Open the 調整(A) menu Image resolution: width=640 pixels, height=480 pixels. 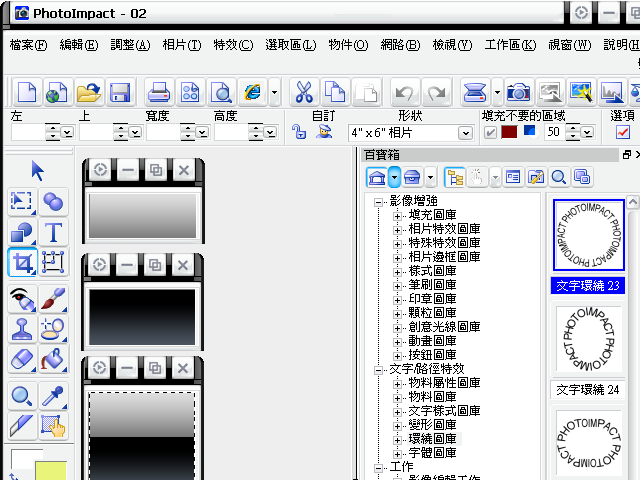pos(130,44)
